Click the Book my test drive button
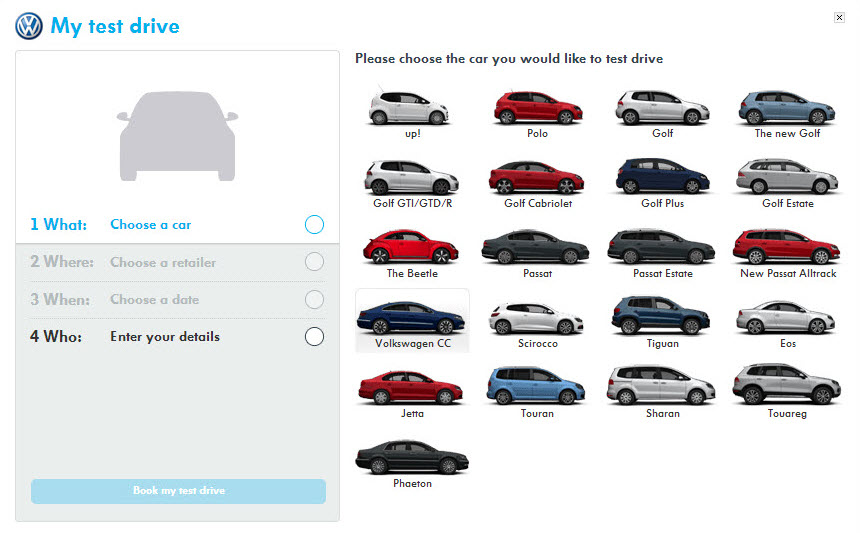The height and width of the screenshot is (533, 860). pyautogui.click(x=178, y=491)
